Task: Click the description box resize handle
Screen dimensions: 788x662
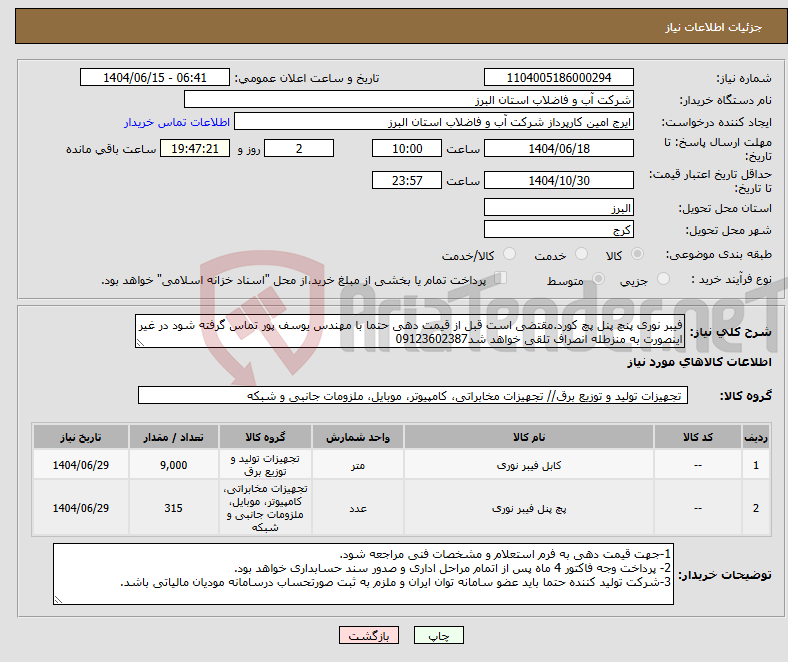Action: point(140,343)
